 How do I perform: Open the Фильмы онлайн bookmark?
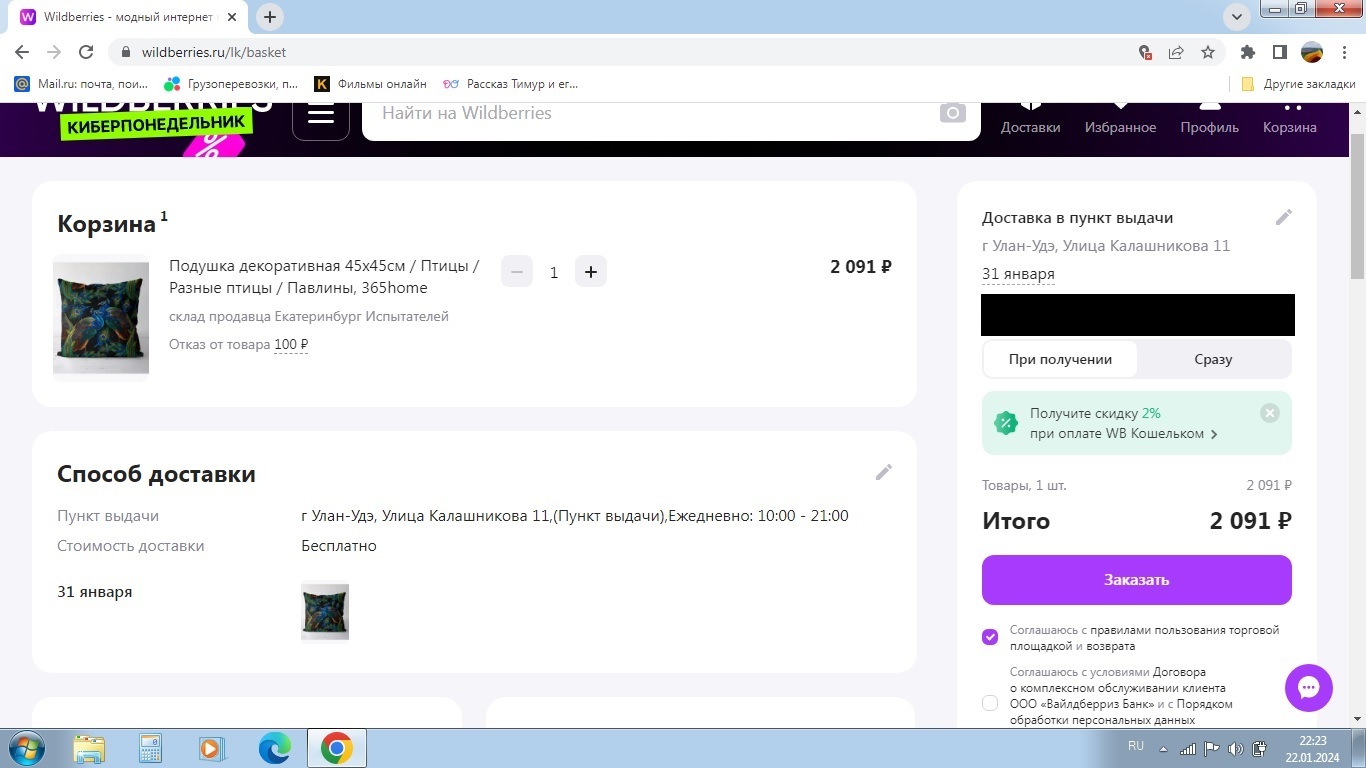[x=370, y=84]
